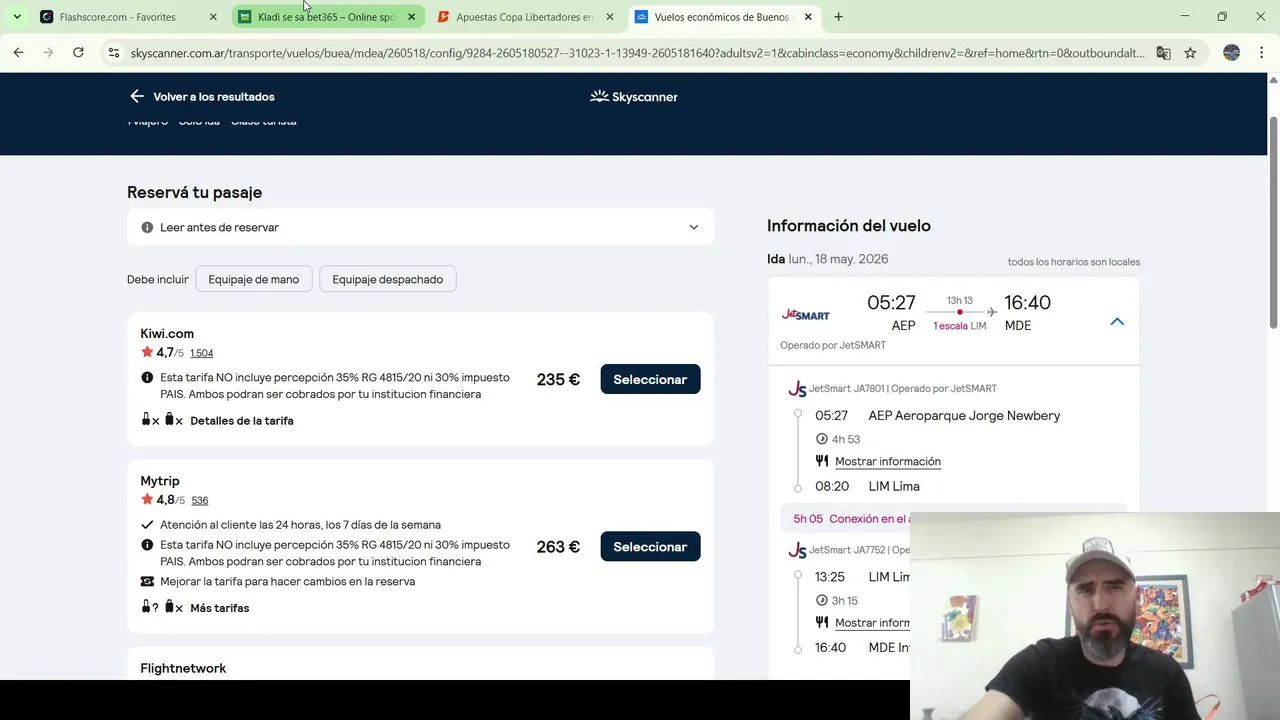Click Kiwi.com tax info icon

coord(147,378)
